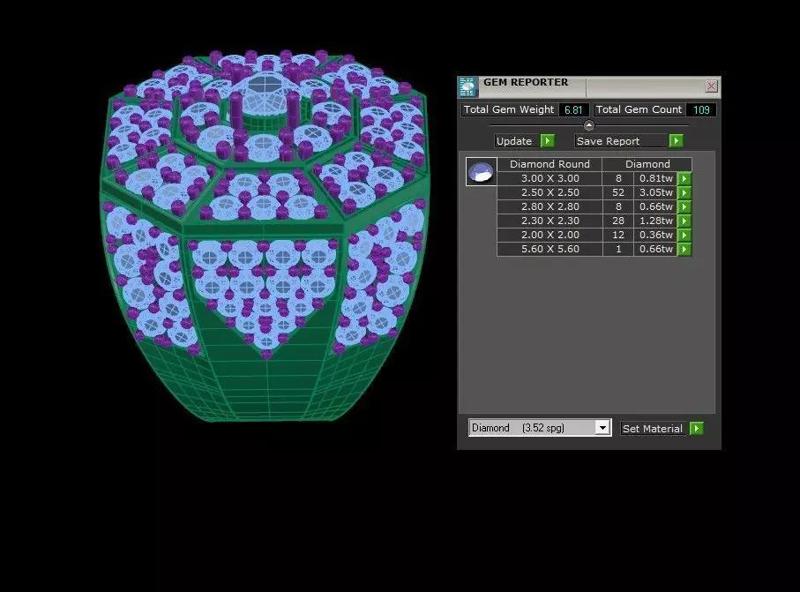800x592 pixels.
Task: Select the 2.50 X 2.50 size cell
Action: click(550, 193)
